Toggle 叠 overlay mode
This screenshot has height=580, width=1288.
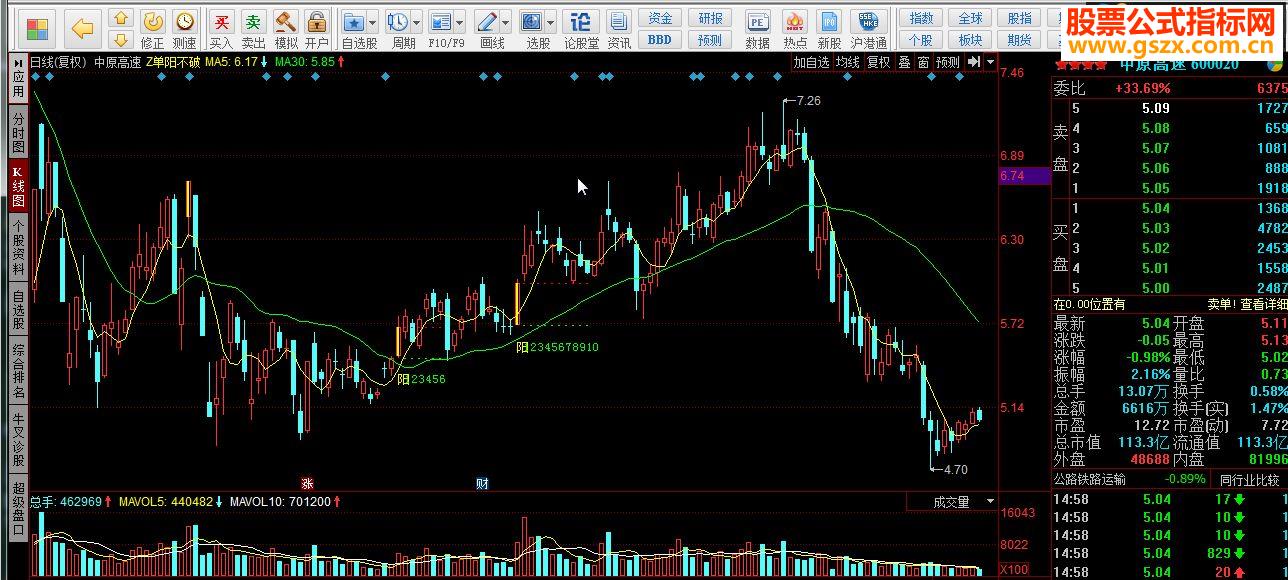click(x=904, y=62)
